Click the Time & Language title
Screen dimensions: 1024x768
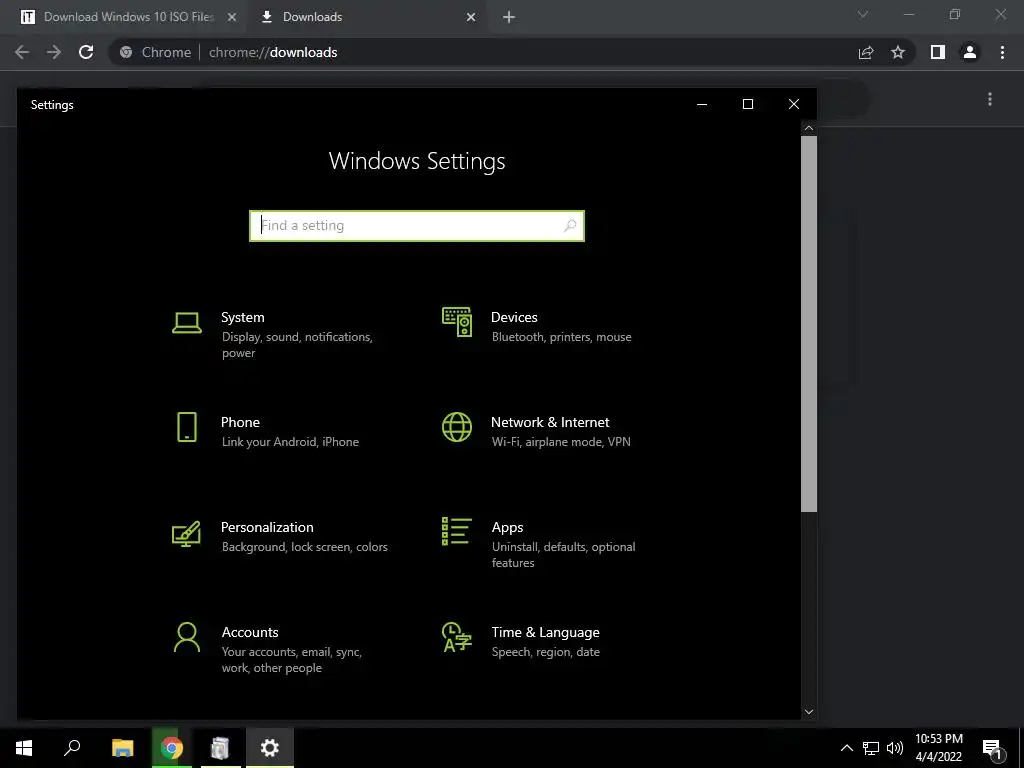[x=545, y=632]
